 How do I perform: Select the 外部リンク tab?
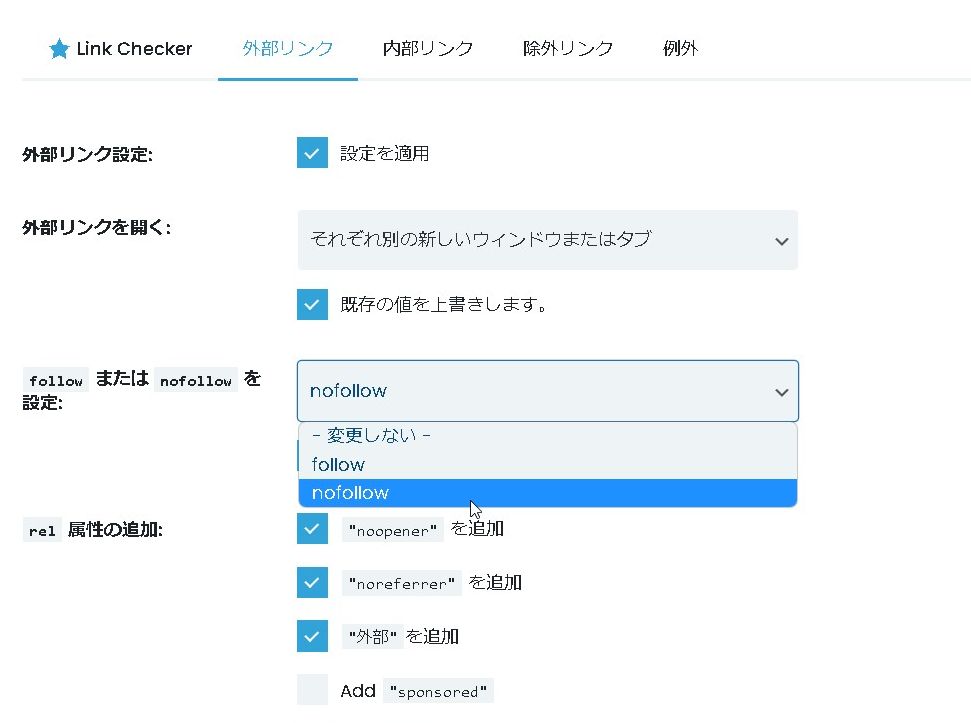point(287,48)
